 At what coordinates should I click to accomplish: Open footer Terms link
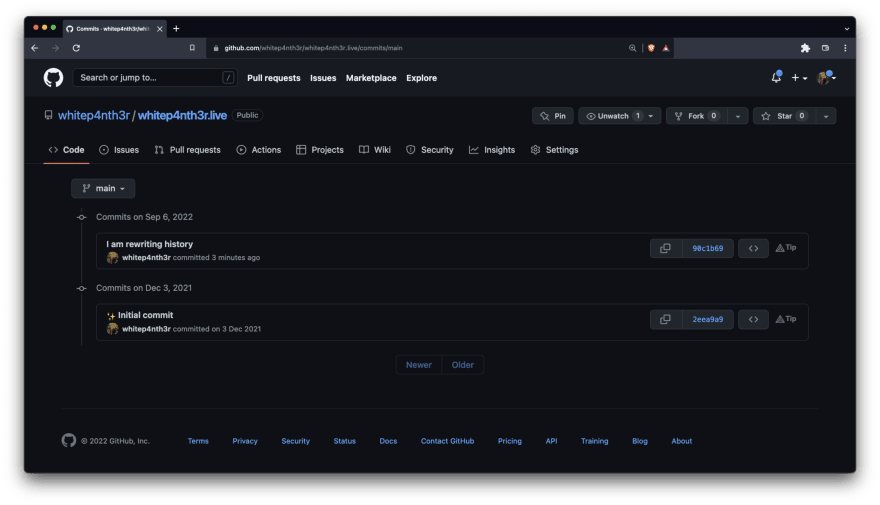pos(198,441)
